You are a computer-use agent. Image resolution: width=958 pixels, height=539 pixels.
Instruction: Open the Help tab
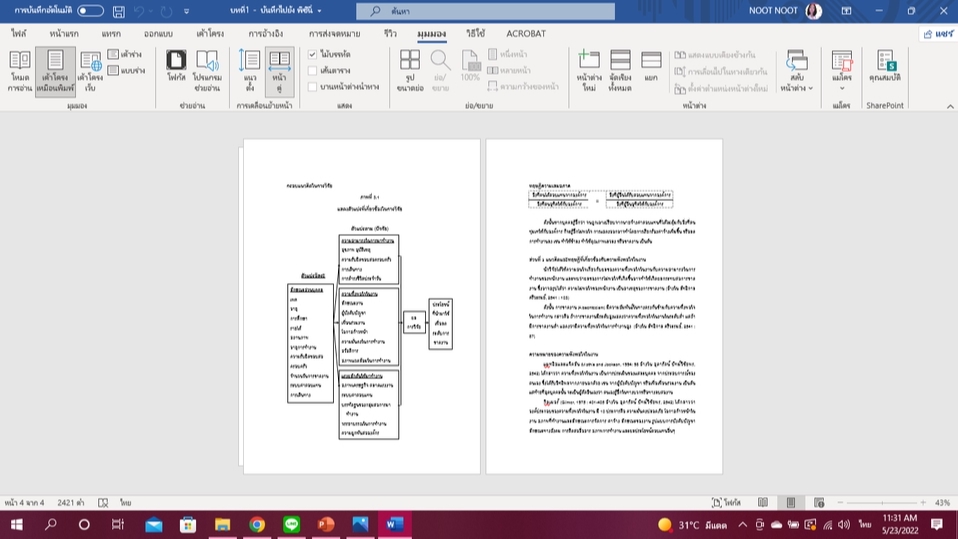(x=475, y=34)
